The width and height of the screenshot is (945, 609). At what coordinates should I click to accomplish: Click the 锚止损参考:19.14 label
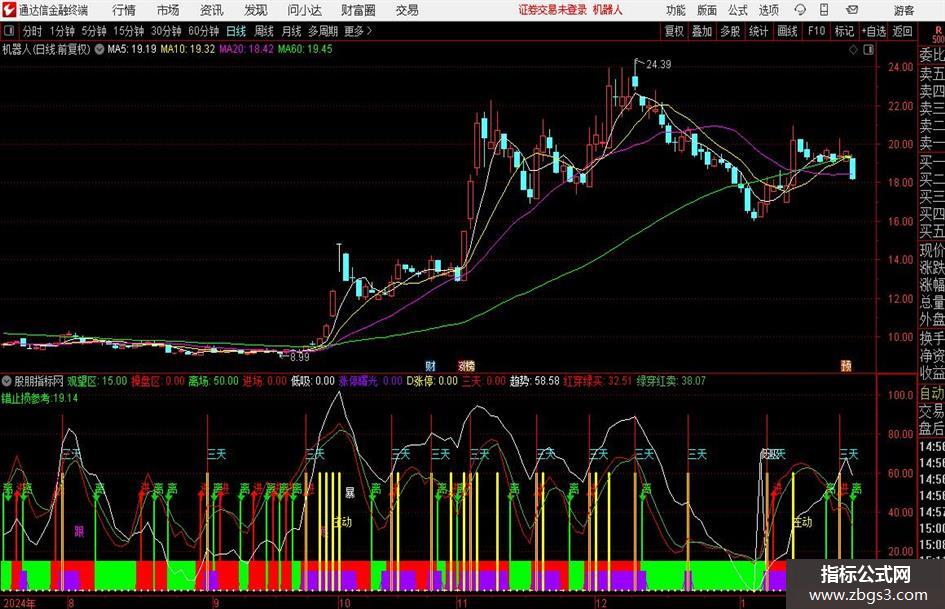click(40, 398)
